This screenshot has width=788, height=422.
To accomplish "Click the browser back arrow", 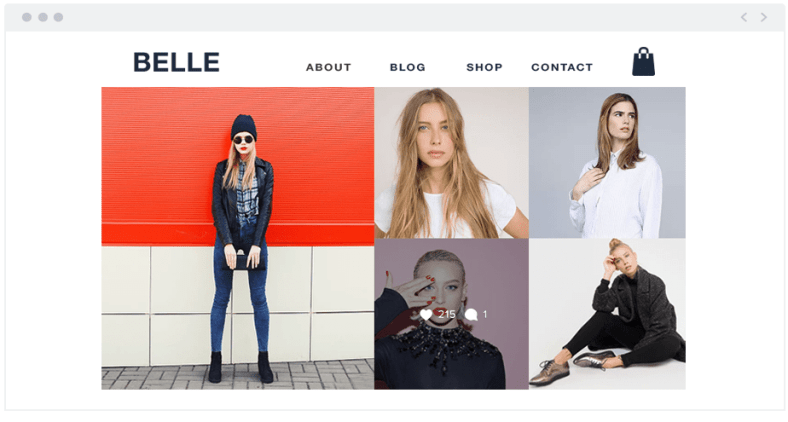I will coord(744,17).
